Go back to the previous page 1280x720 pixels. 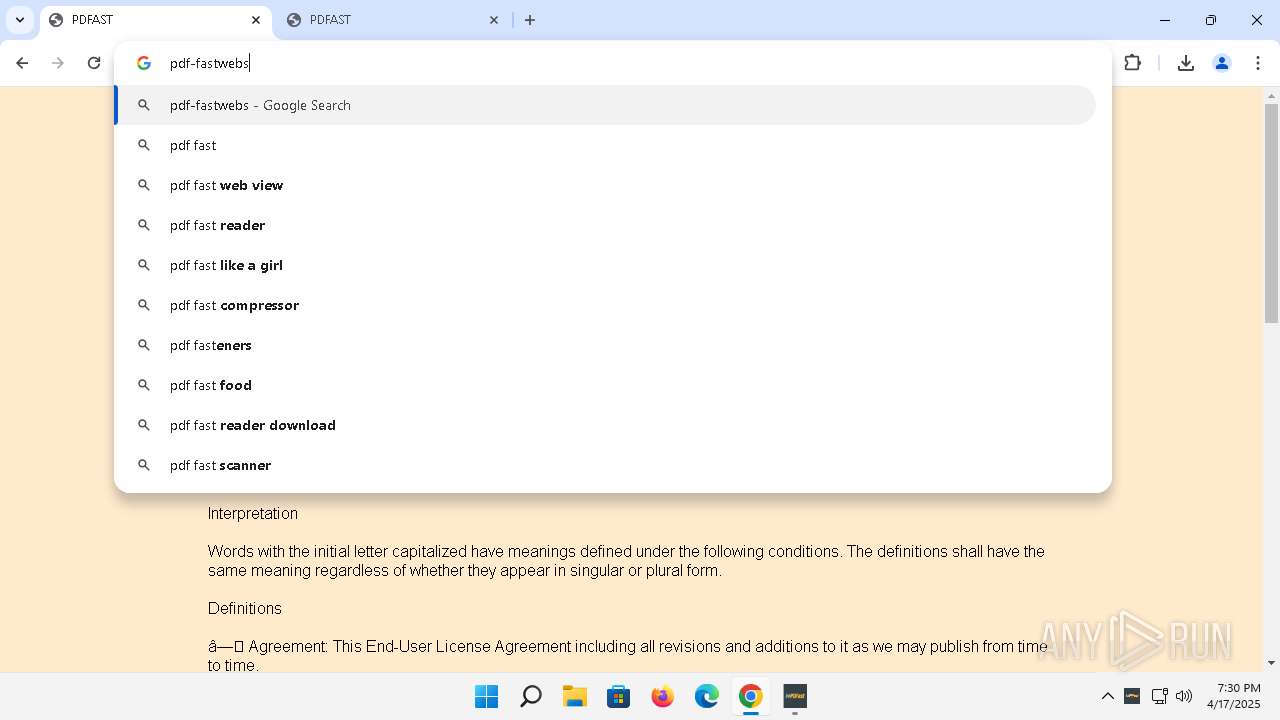(22, 63)
